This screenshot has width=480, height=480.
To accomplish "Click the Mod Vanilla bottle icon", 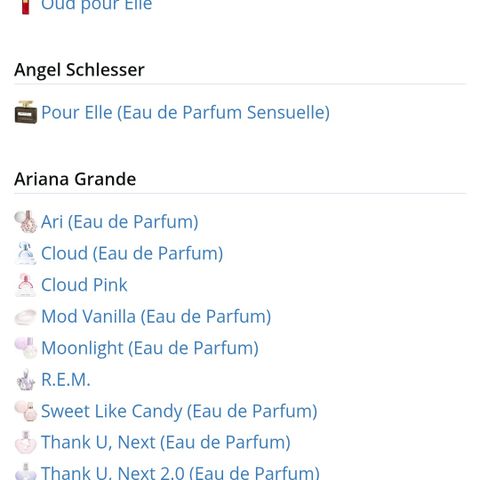I will pos(26,316).
